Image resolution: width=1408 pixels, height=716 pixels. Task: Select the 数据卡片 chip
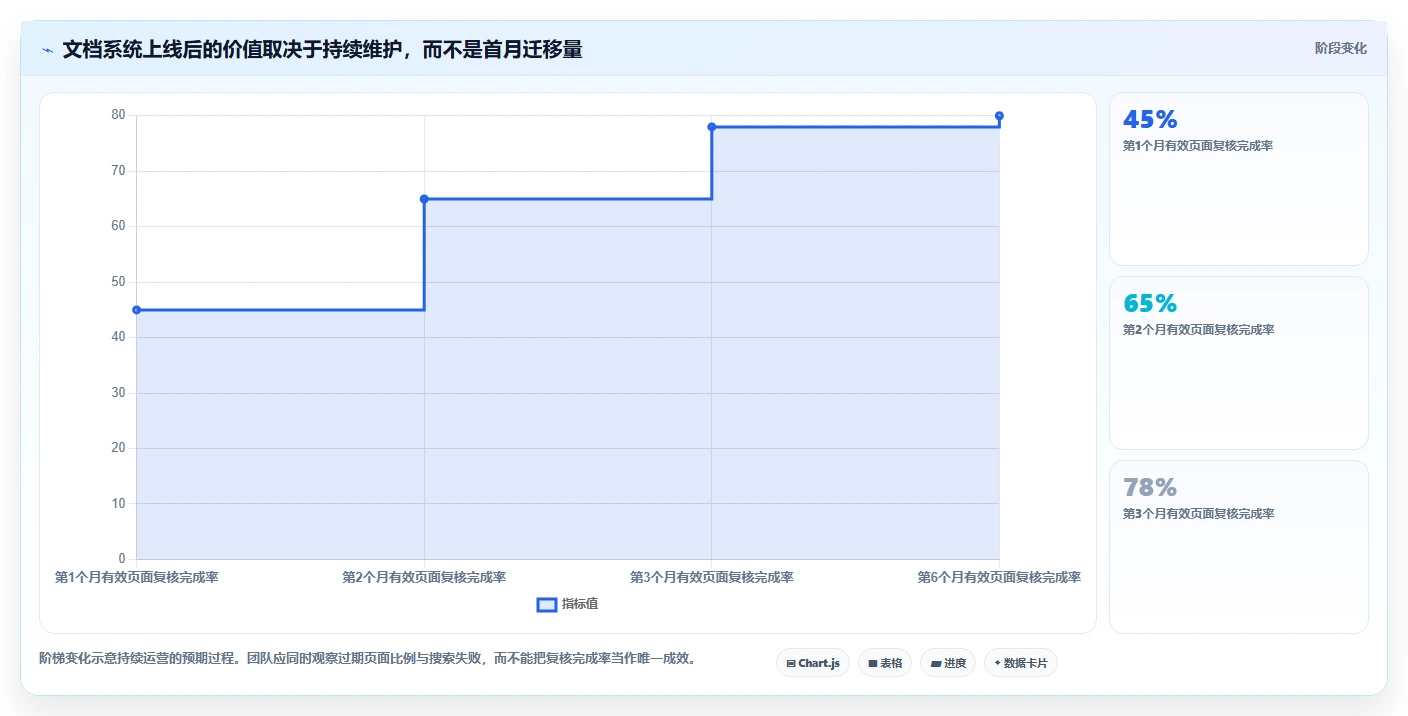pos(1020,663)
